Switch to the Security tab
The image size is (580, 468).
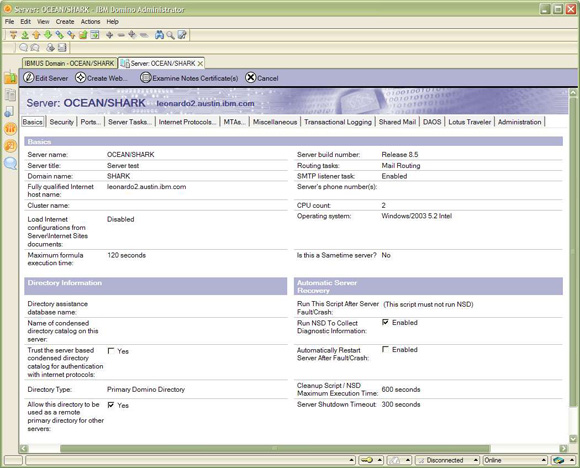(x=61, y=122)
